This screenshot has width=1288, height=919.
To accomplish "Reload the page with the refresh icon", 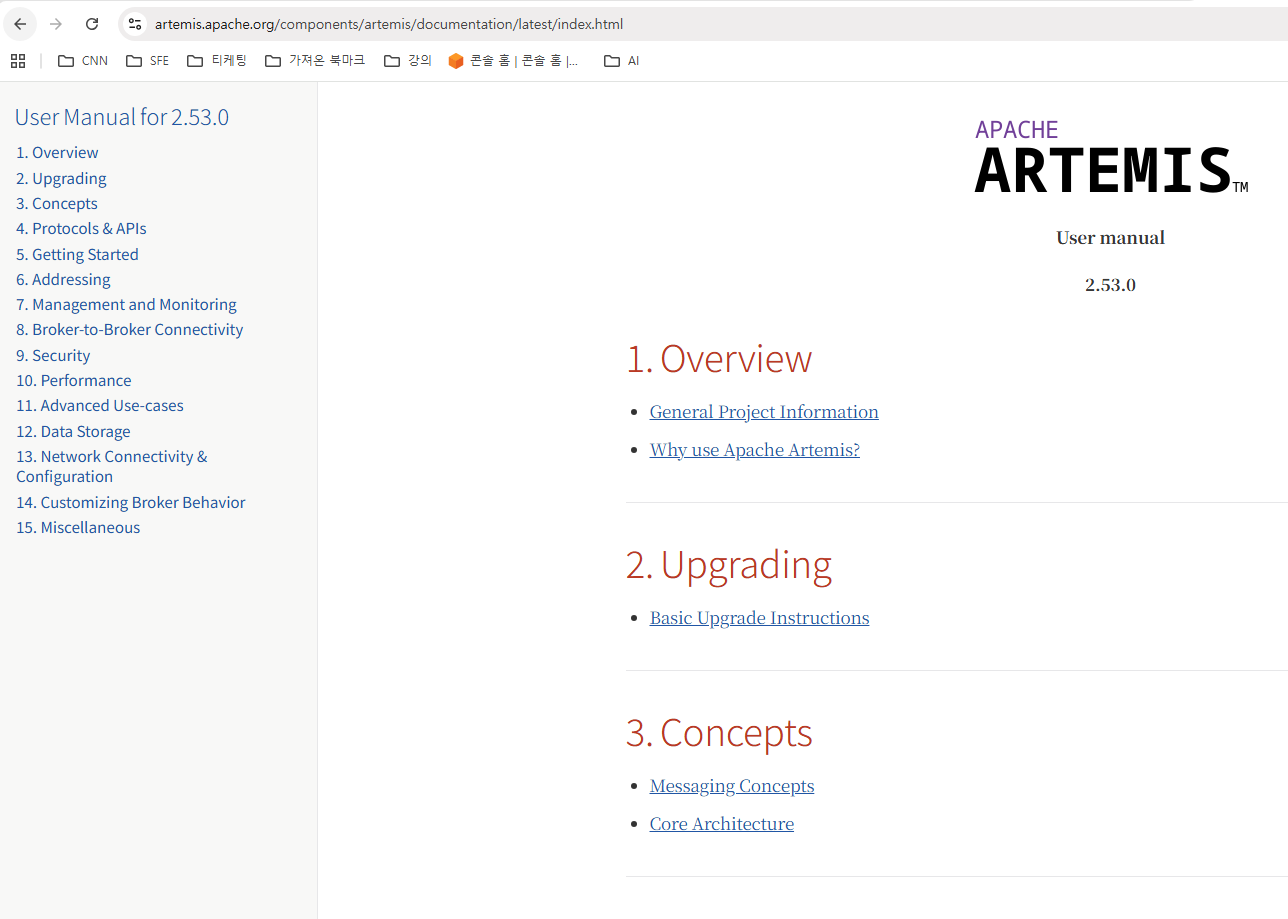I will tap(92, 24).
